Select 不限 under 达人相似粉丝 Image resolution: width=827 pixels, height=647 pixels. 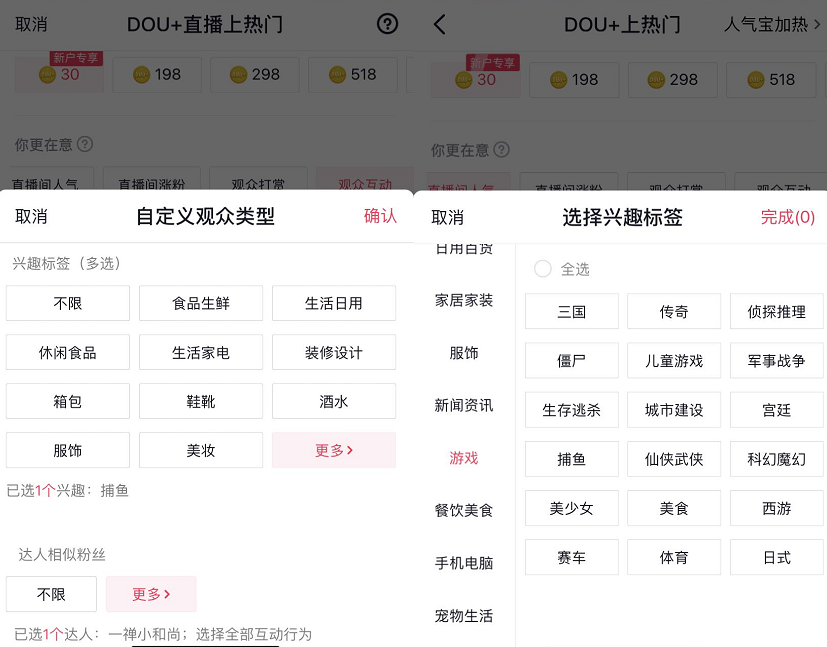tap(51, 594)
